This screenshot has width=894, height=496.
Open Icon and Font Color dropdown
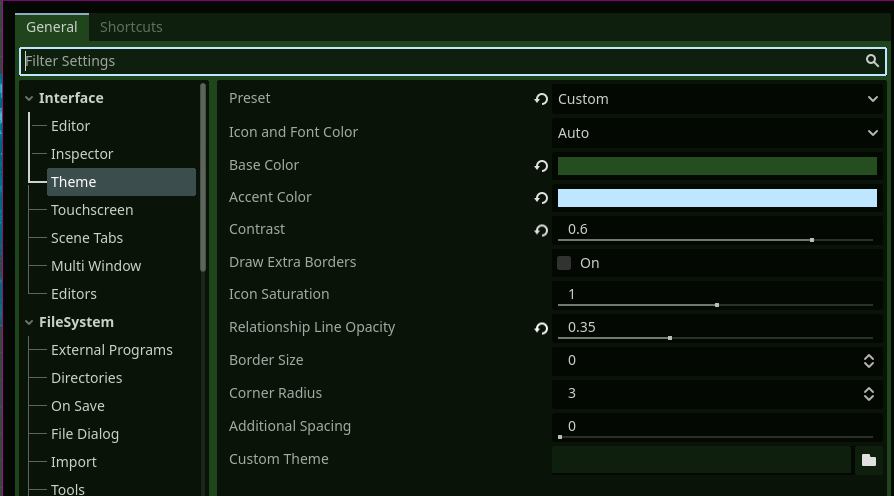point(716,133)
